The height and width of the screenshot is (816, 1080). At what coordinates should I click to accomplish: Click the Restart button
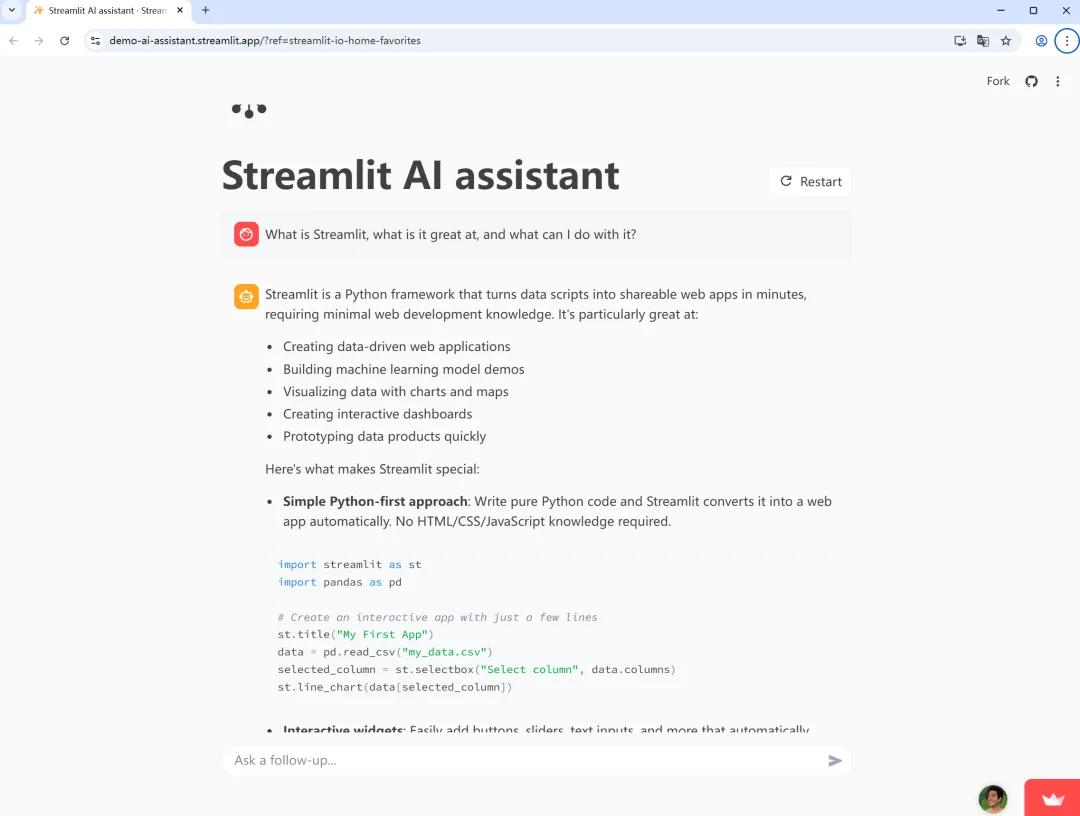point(810,182)
